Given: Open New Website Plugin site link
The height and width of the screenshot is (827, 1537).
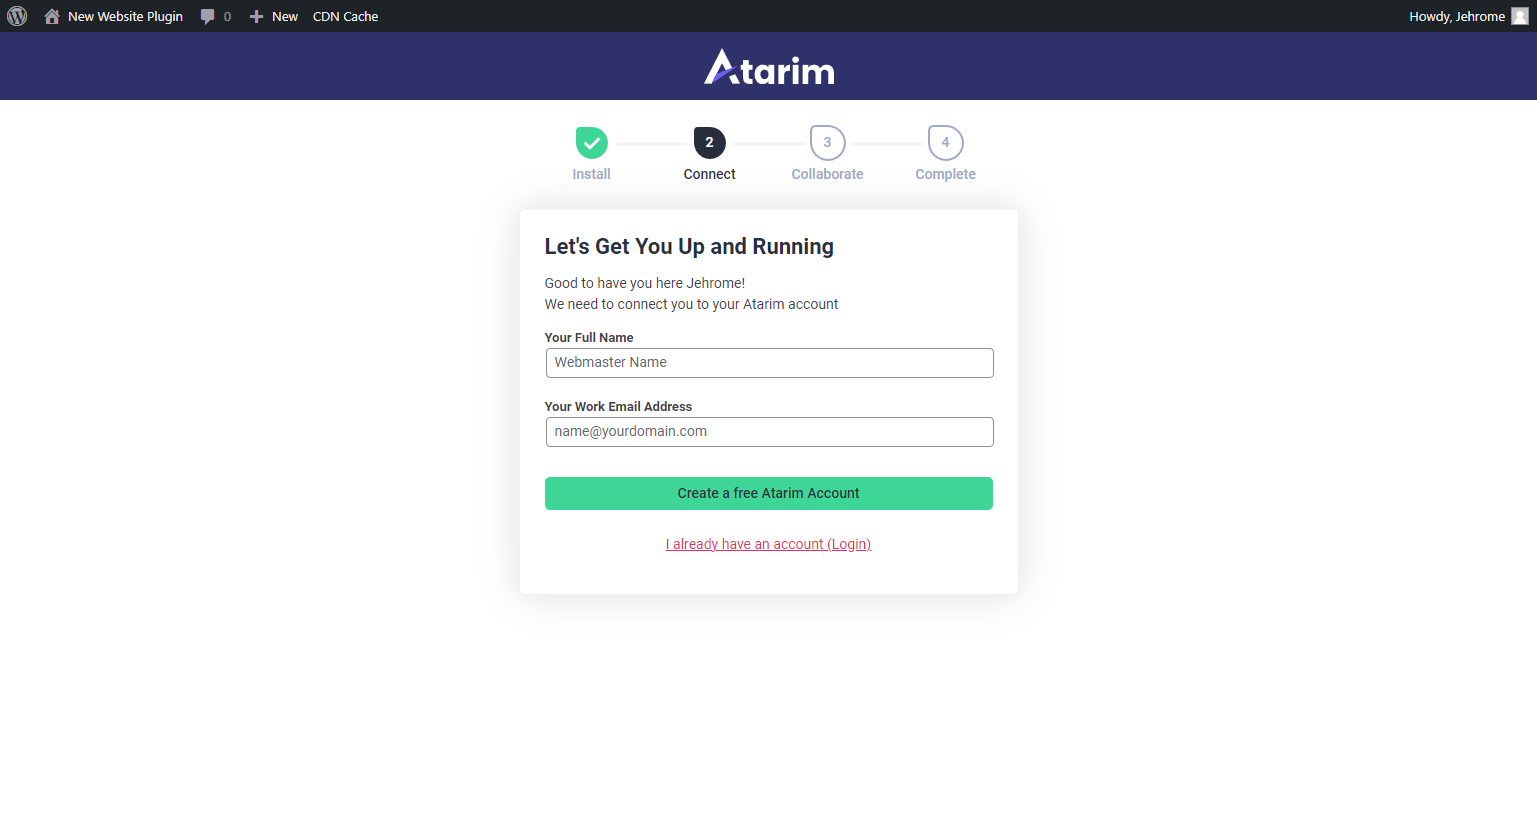Looking at the screenshot, I should (125, 16).
